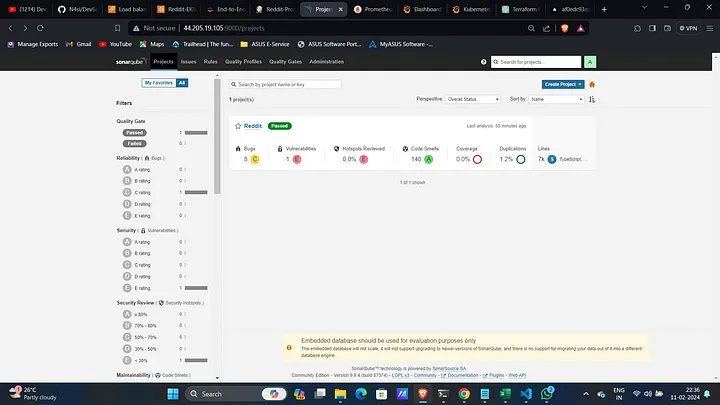Click the Bugs C rating badge
This screenshot has height=405, width=720.
click(x=255, y=159)
